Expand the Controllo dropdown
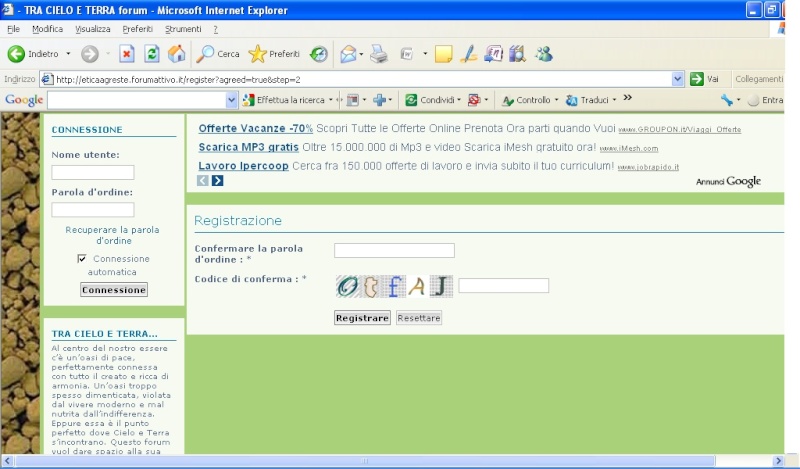Viewport: 800px width, 469px height. (556, 100)
